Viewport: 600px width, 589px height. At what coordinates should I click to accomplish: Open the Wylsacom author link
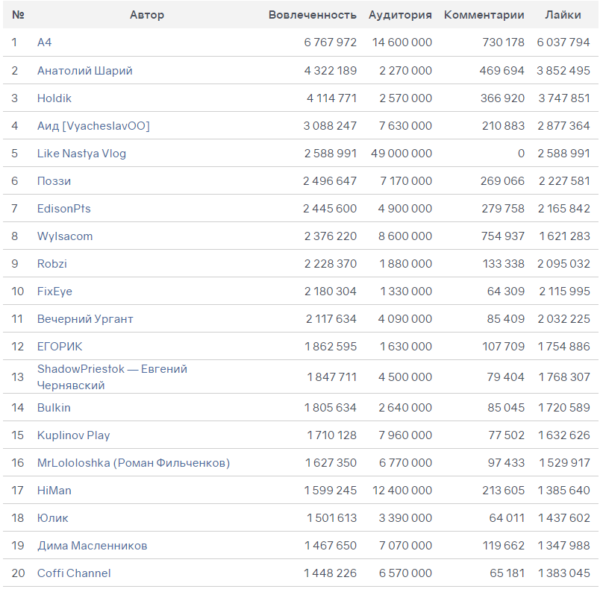(x=65, y=236)
